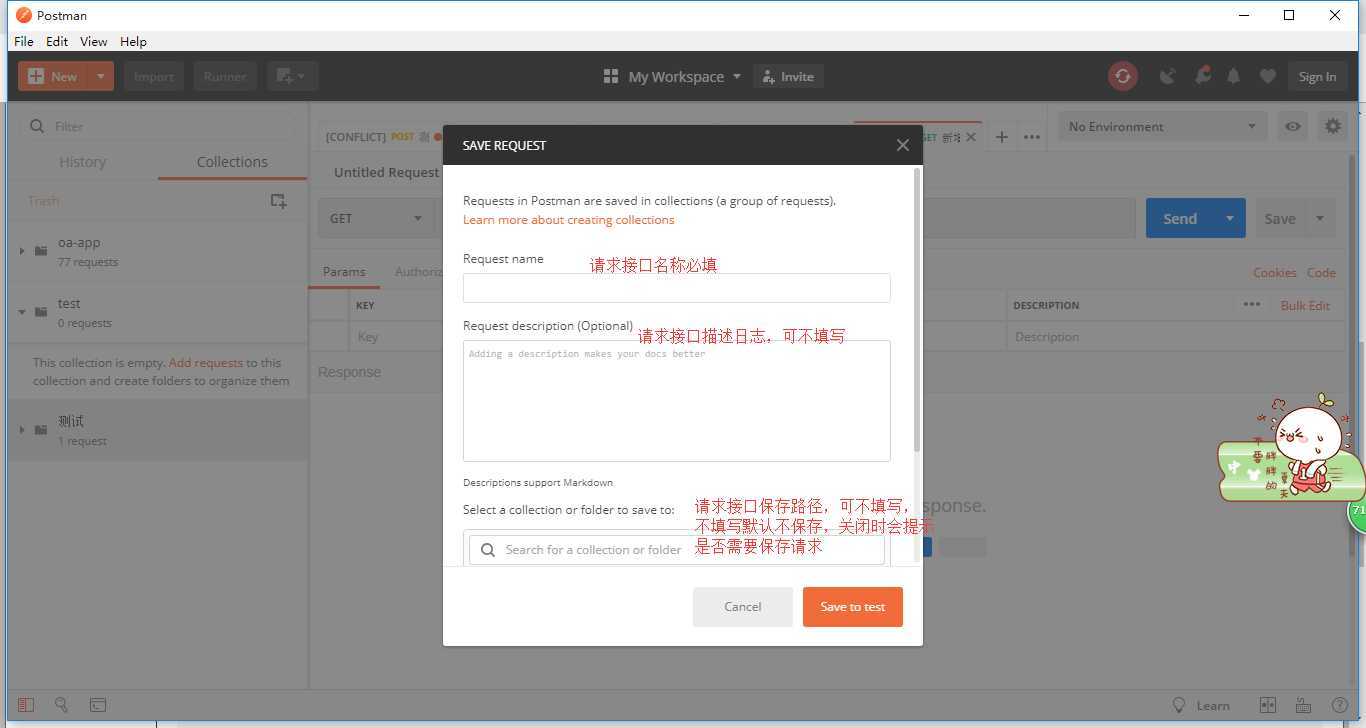The image size is (1366, 728).
Task: Click the Code link
Action: pos(1321,272)
